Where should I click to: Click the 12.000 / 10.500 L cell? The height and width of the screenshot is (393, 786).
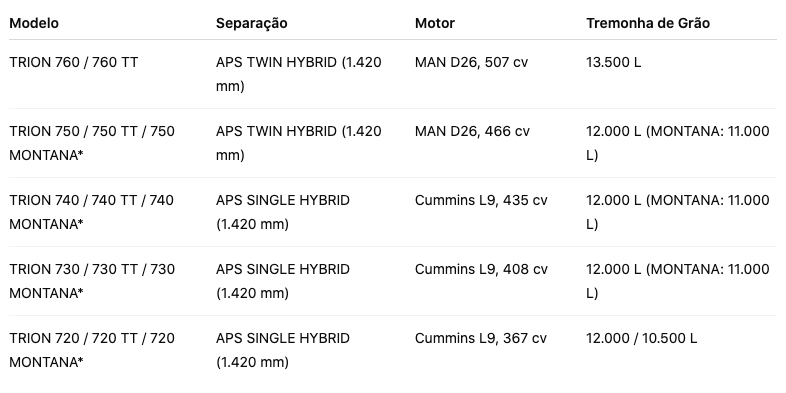point(642,338)
